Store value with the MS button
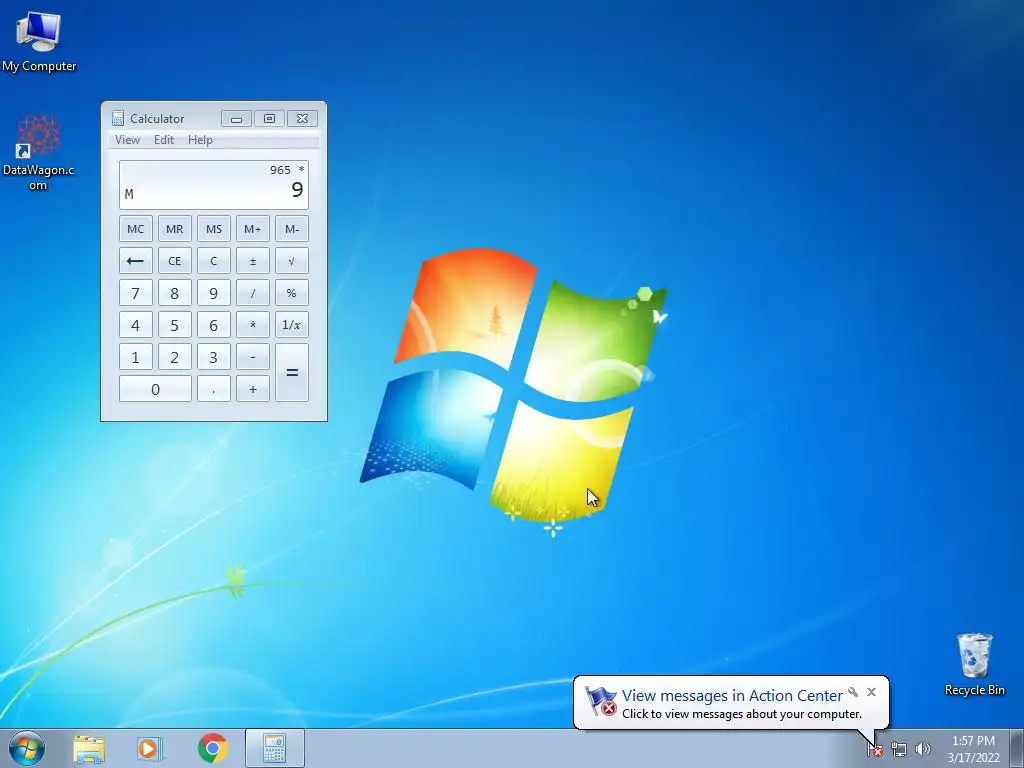This screenshot has height=768, width=1024. (214, 229)
